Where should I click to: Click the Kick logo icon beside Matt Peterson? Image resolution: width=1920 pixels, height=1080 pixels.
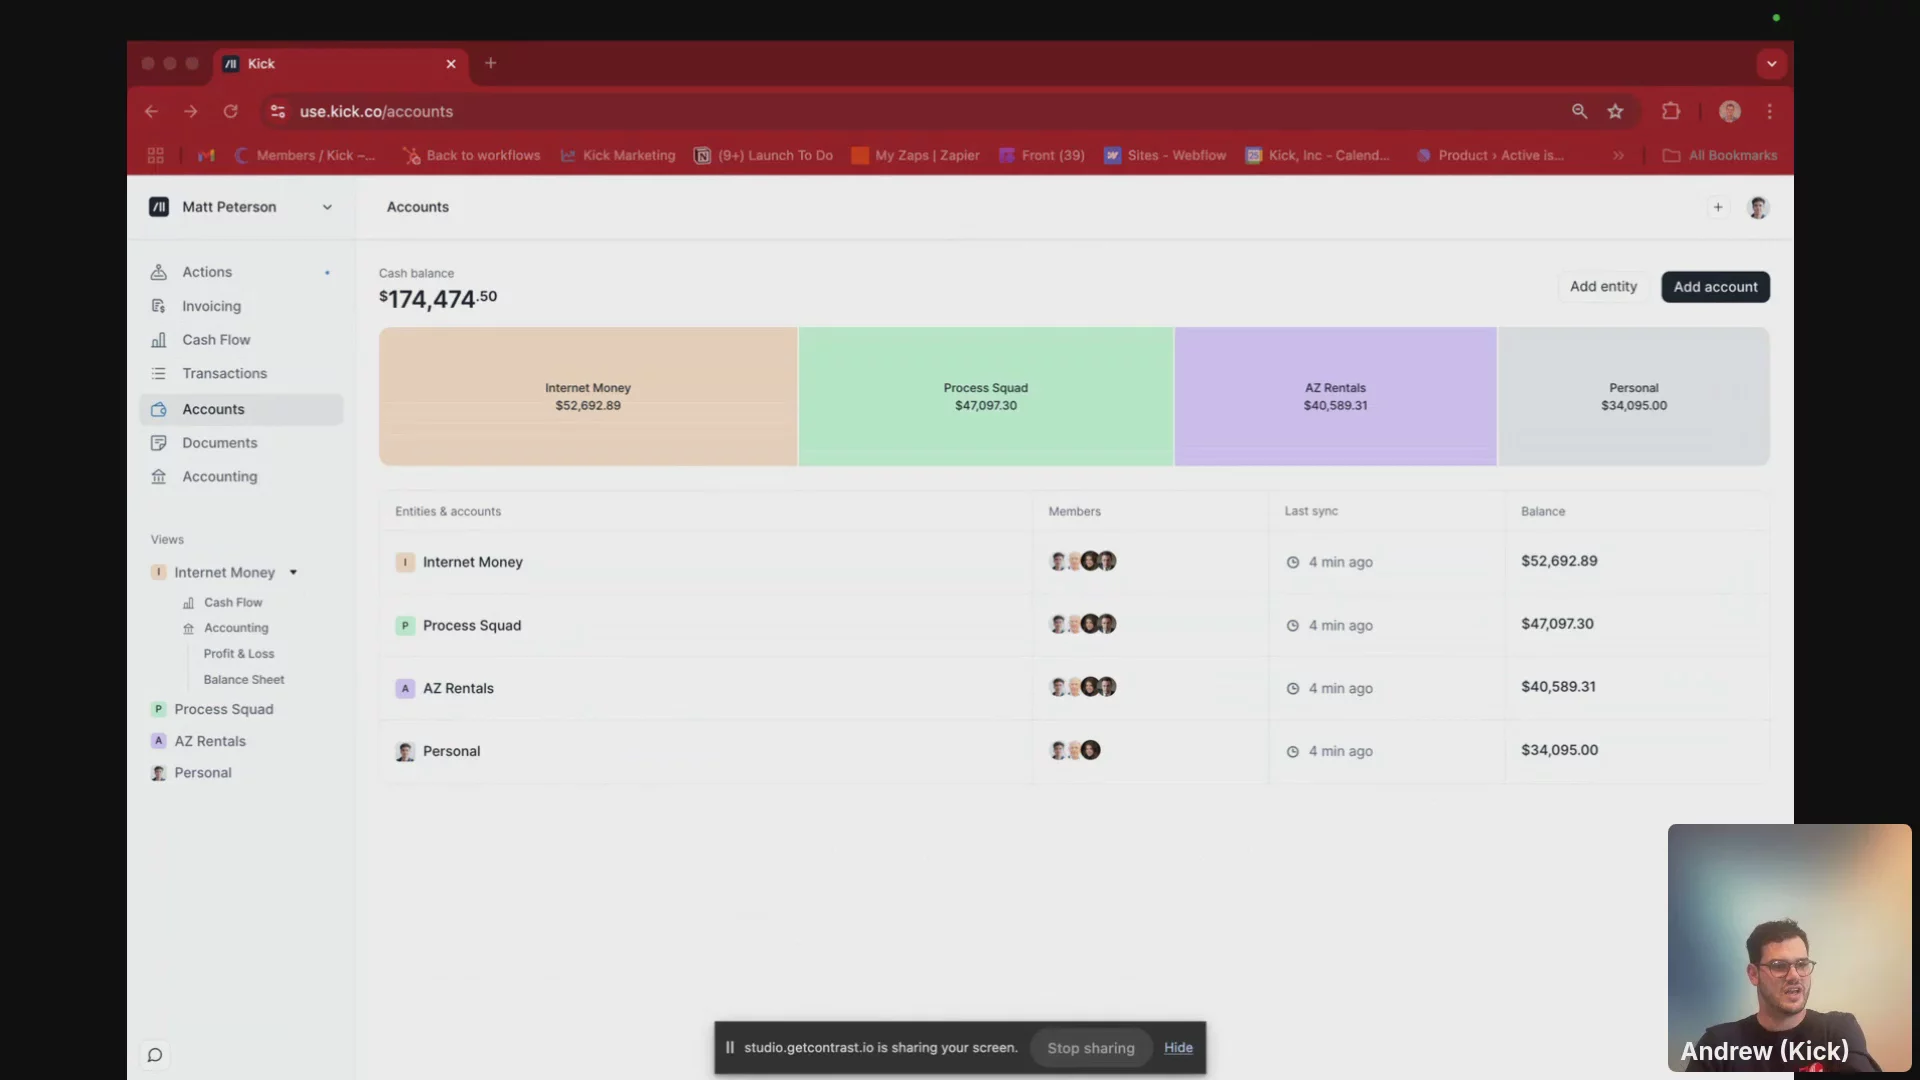click(159, 207)
